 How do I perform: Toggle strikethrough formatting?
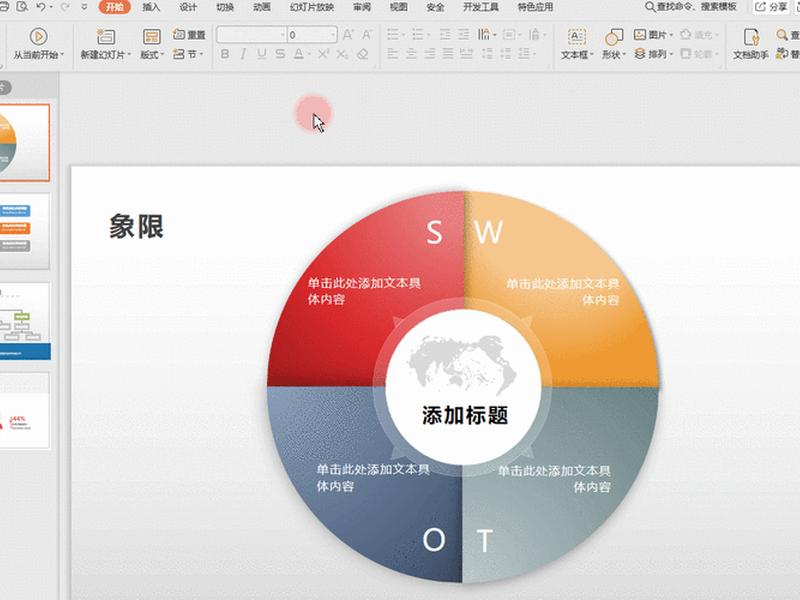point(280,54)
